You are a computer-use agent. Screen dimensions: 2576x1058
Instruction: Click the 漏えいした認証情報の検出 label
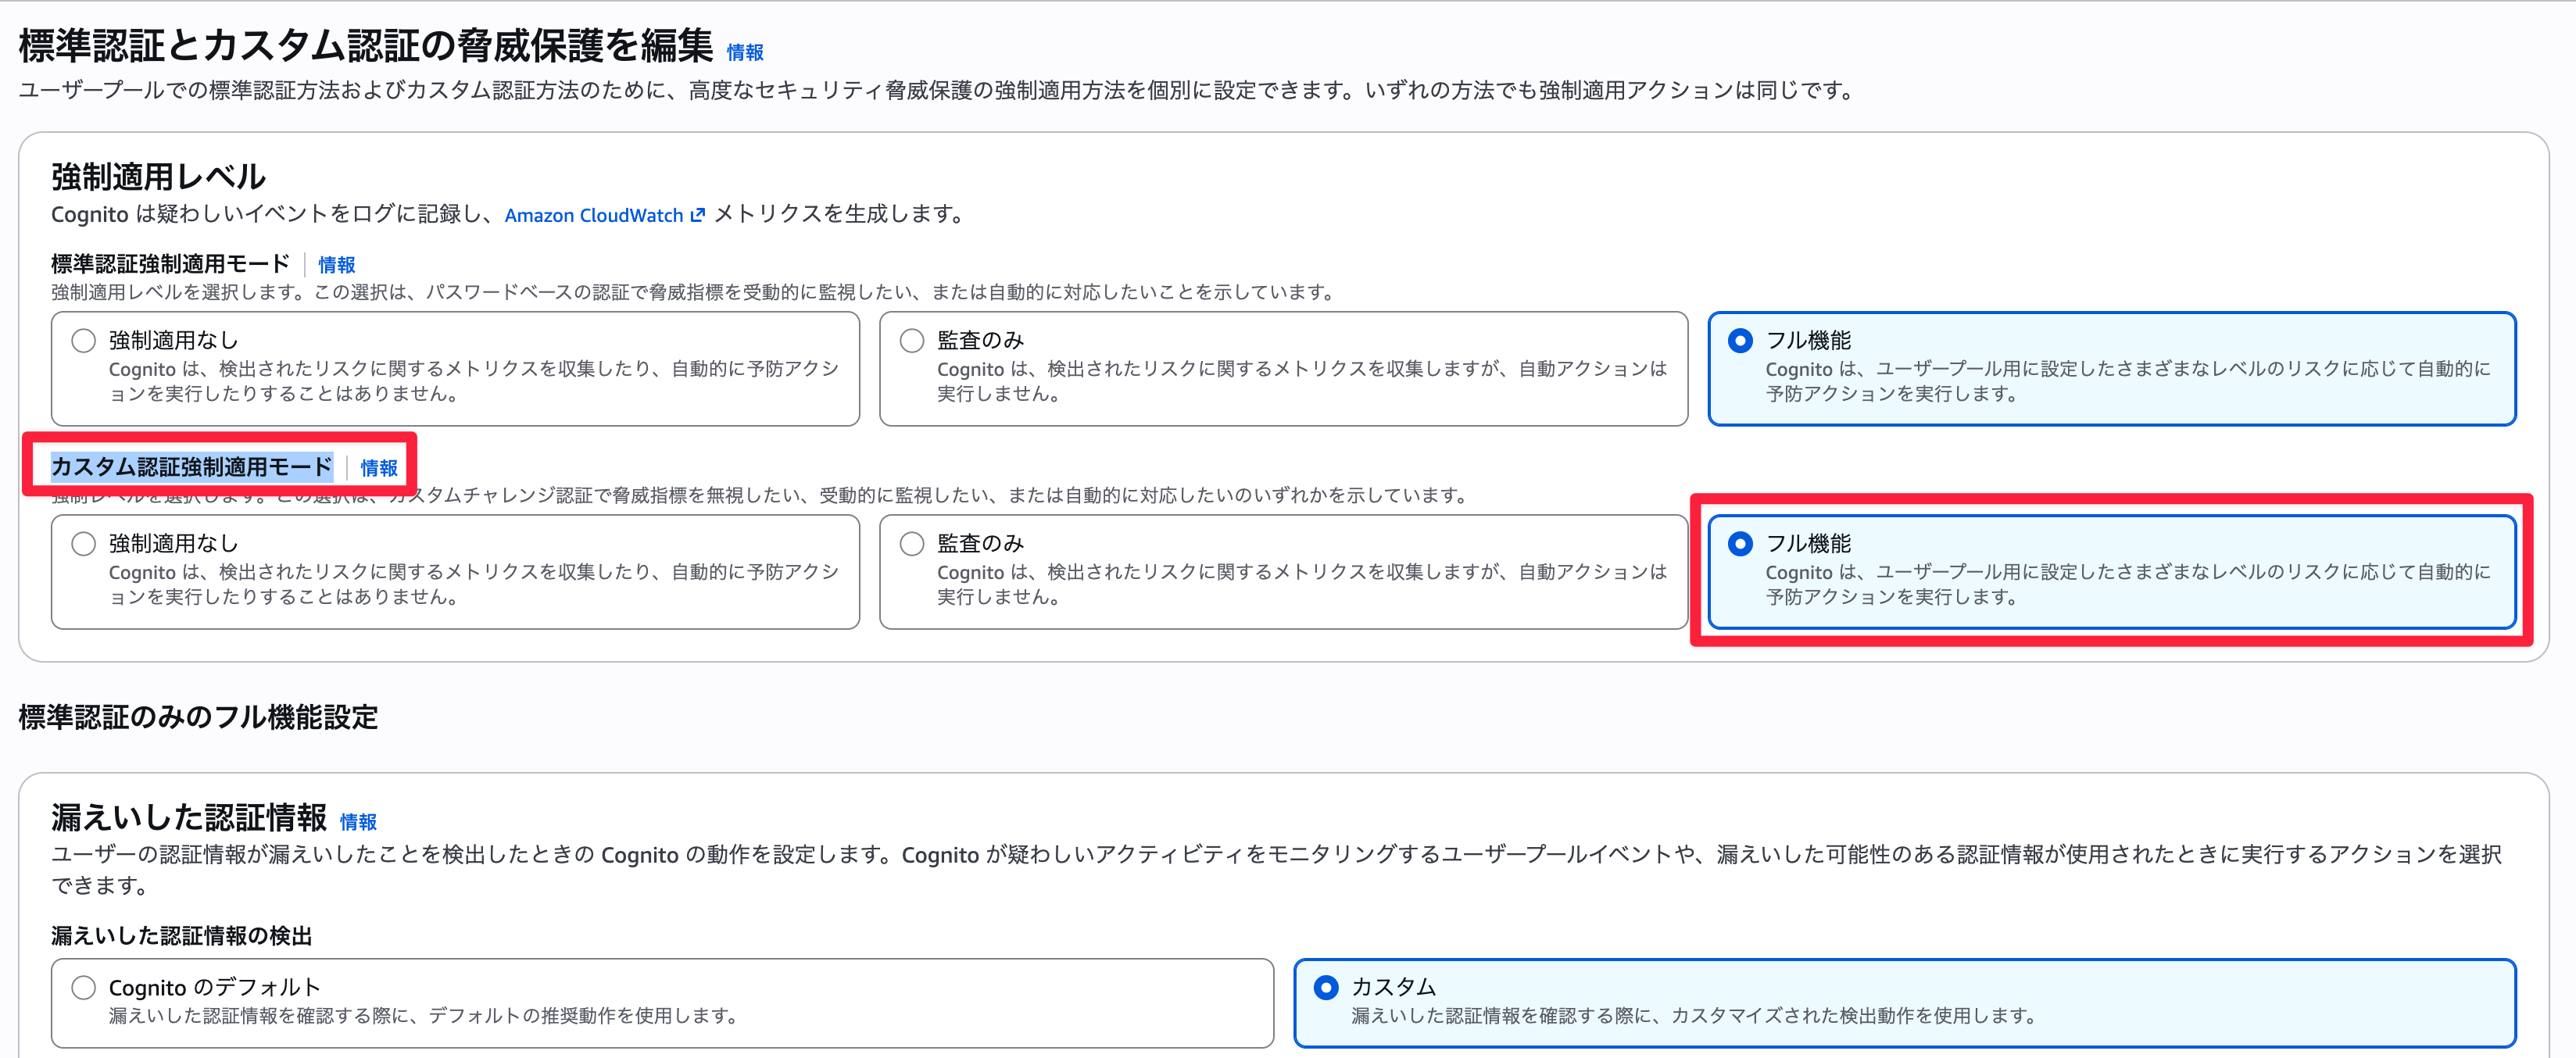pyautogui.click(x=181, y=936)
